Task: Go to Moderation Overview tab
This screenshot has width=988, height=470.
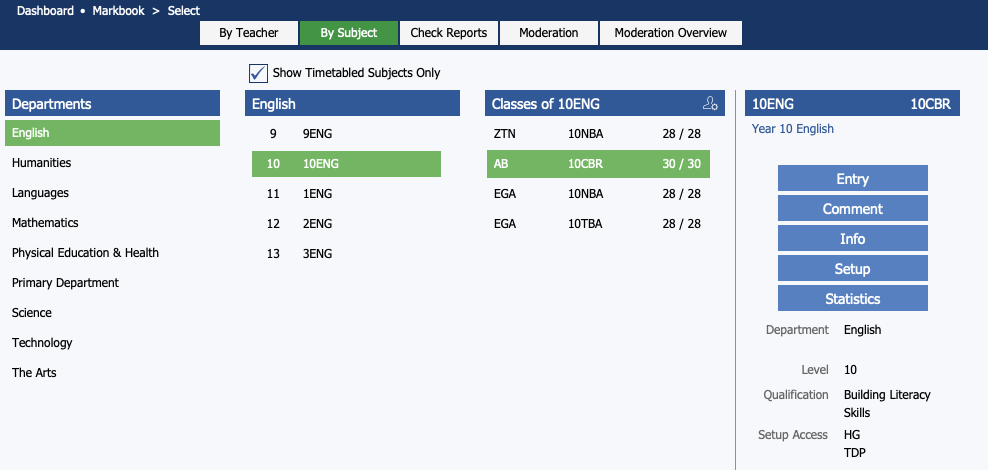Action: 670,33
